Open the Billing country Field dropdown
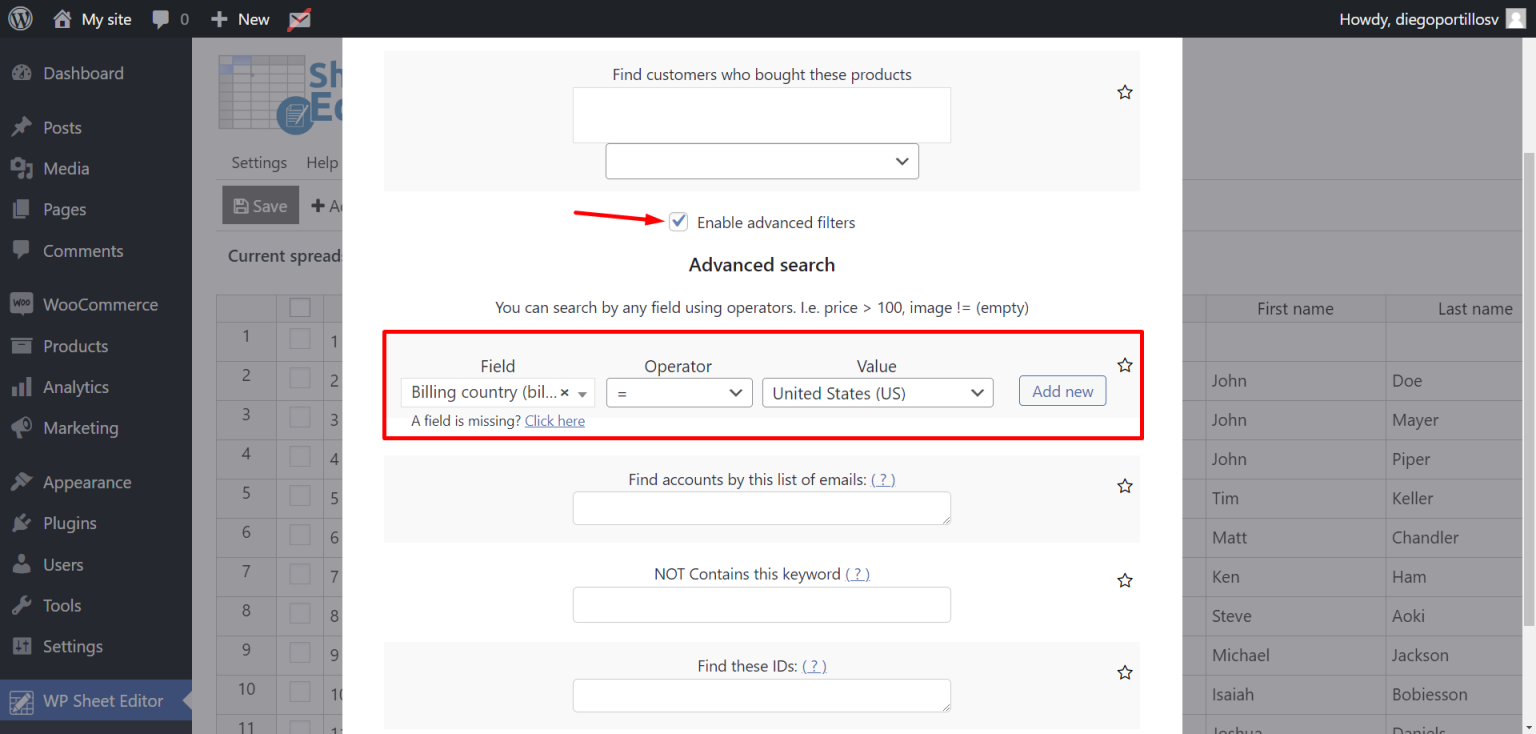Image resolution: width=1536 pixels, height=734 pixels. [497, 393]
